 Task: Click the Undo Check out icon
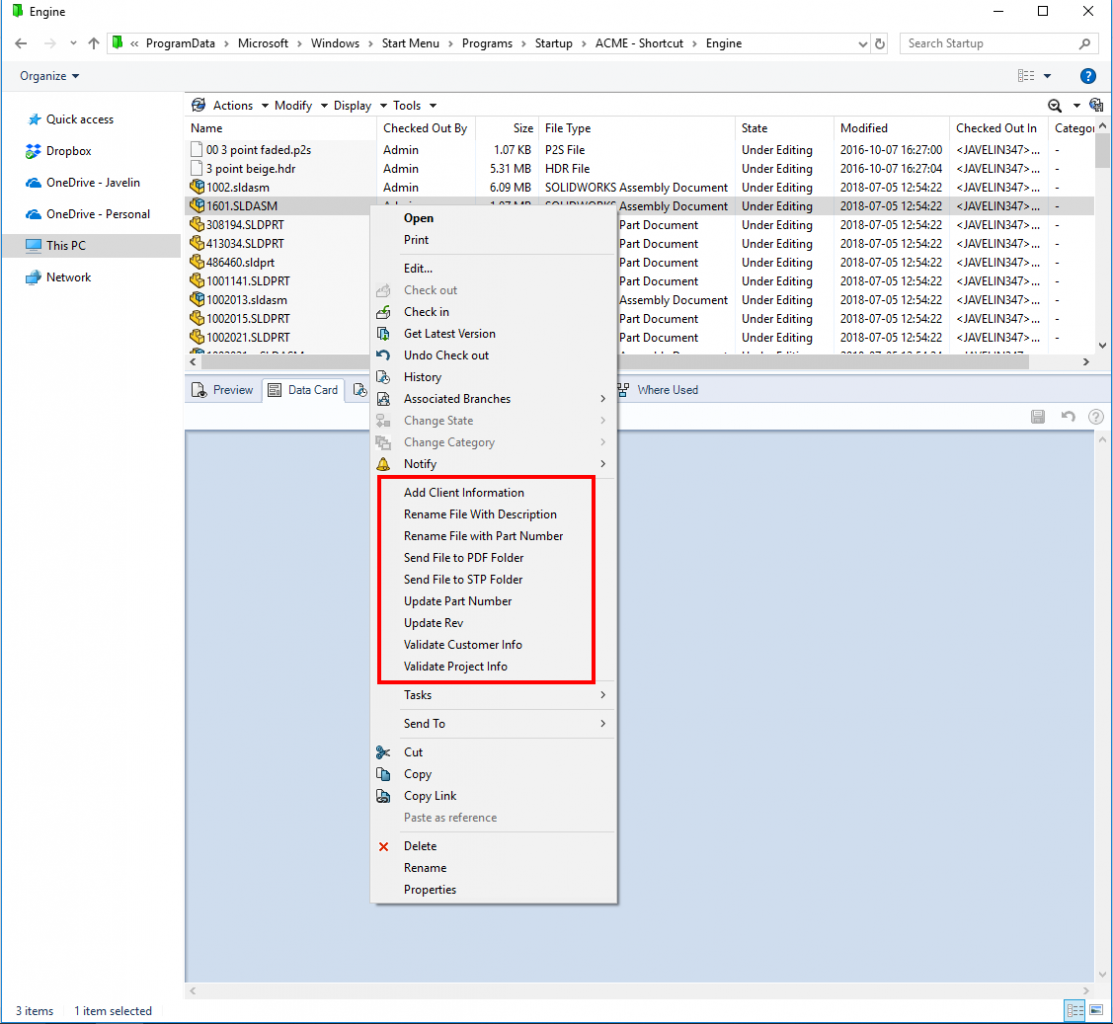pyautogui.click(x=383, y=356)
